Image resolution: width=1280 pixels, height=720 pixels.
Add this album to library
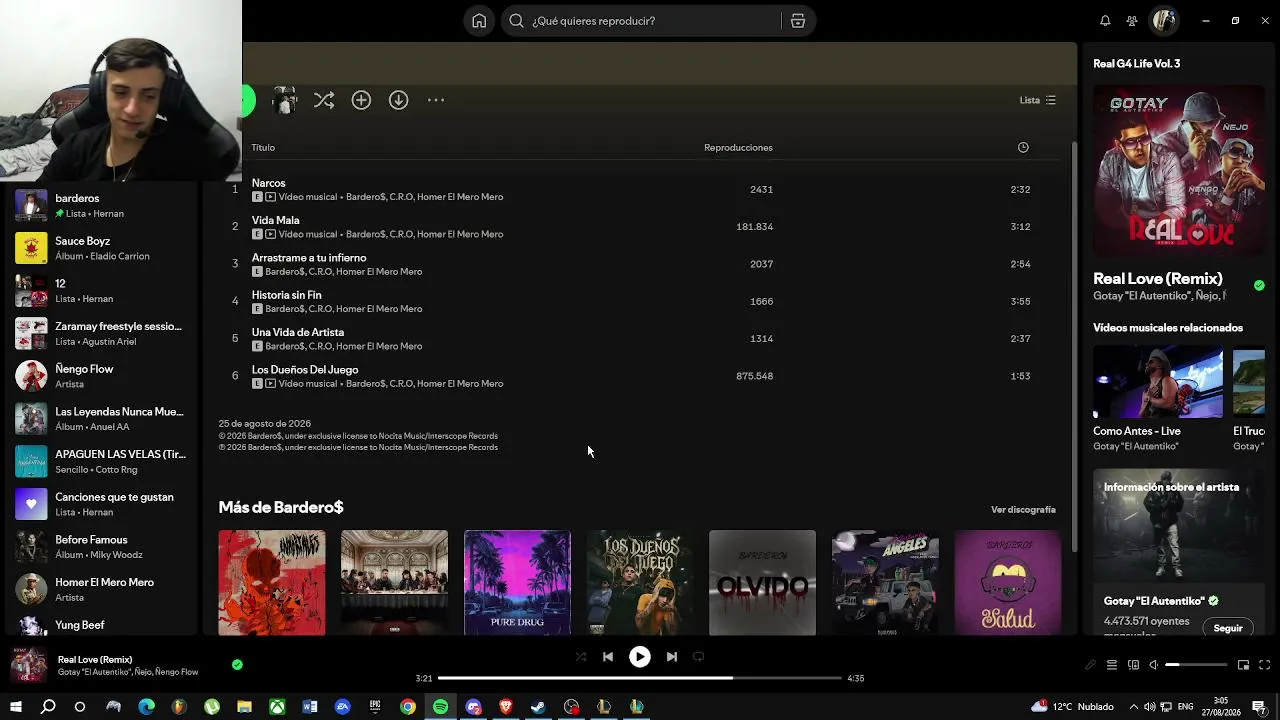(x=361, y=100)
